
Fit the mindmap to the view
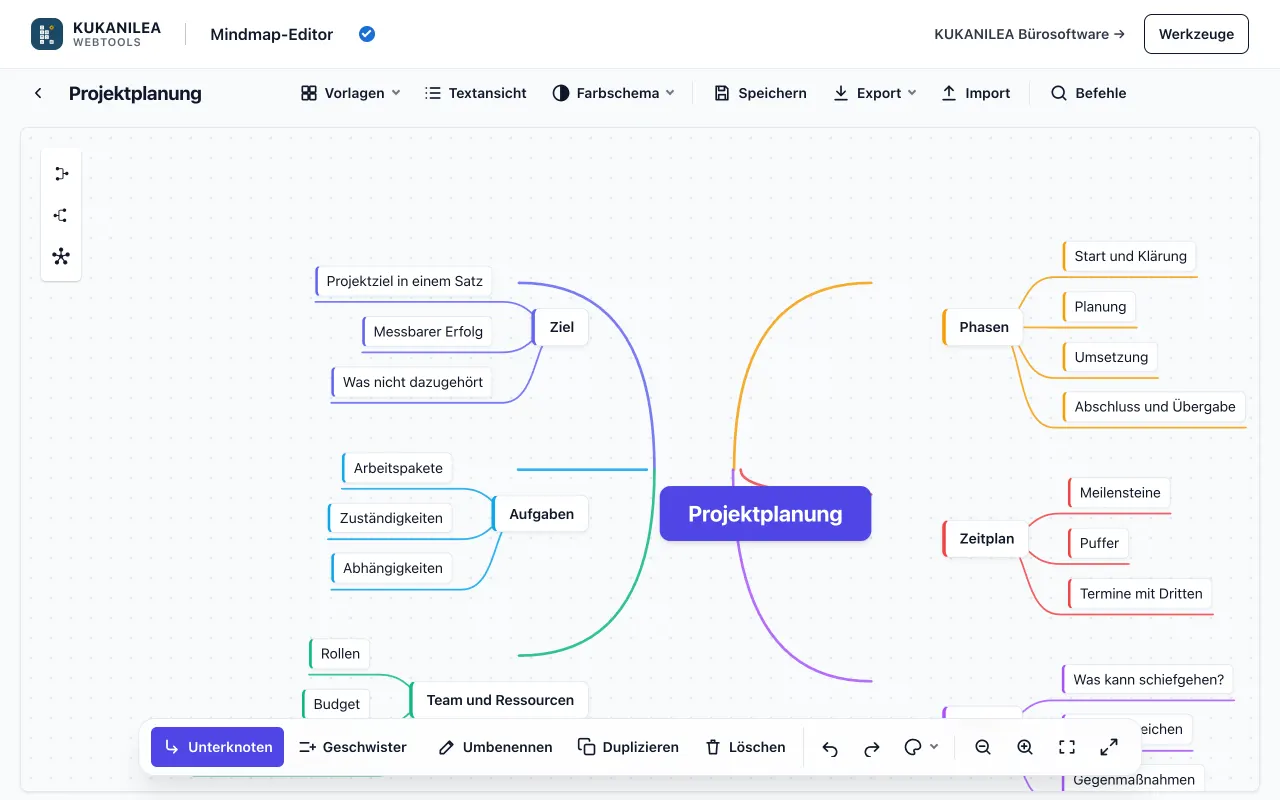pyautogui.click(x=1067, y=747)
